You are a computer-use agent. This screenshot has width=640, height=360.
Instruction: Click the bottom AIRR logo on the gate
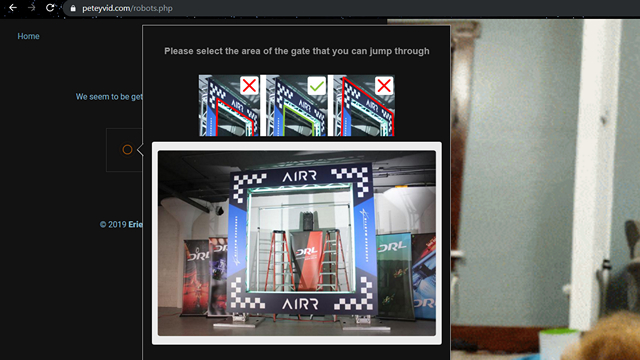click(x=300, y=304)
